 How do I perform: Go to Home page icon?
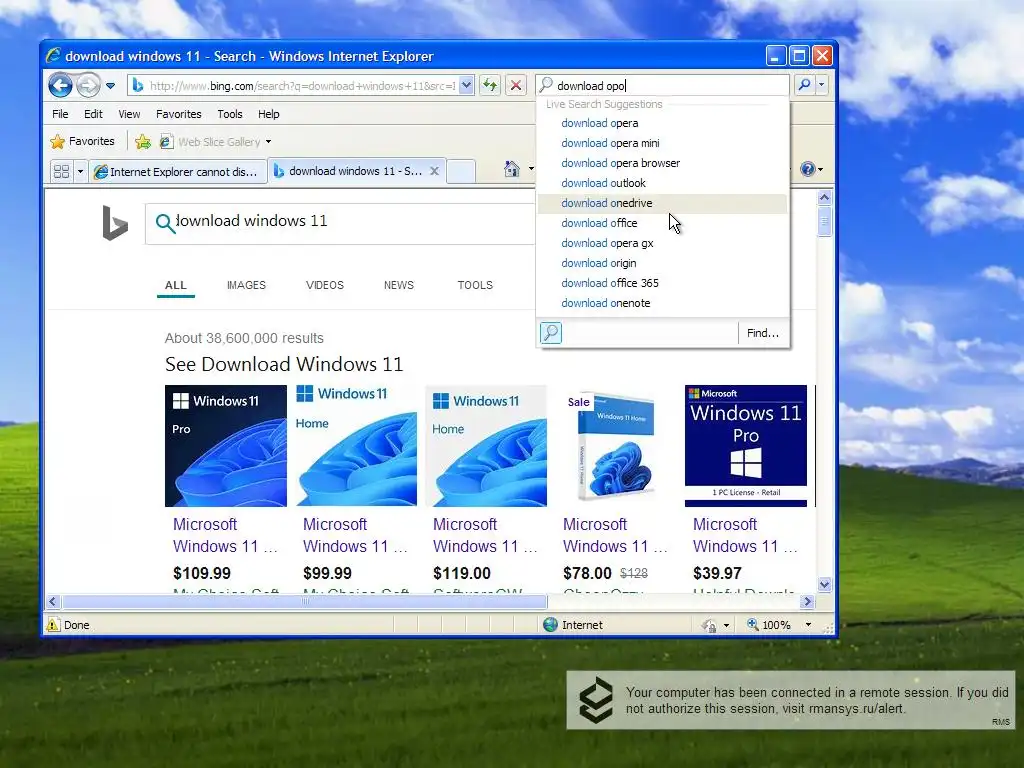pyautogui.click(x=511, y=169)
